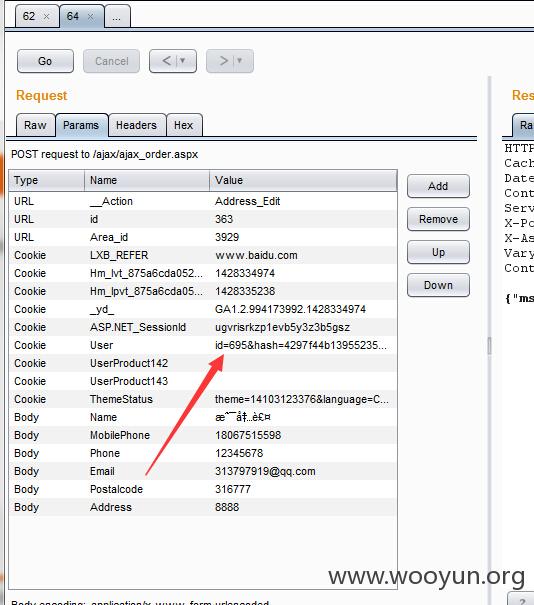Select repeater tab 64
The height and width of the screenshot is (605, 534).
[x=73, y=16]
